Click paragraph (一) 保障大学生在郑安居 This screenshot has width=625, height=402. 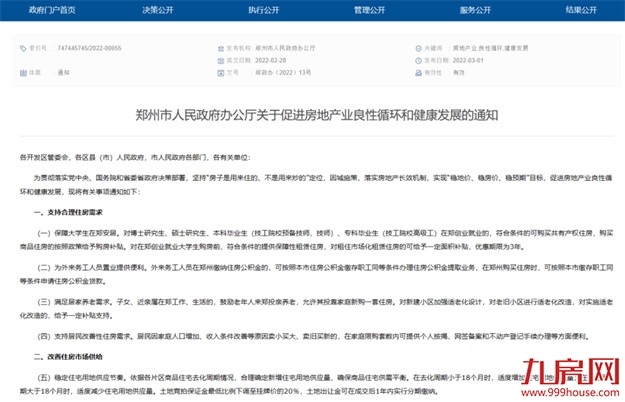click(x=316, y=240)
